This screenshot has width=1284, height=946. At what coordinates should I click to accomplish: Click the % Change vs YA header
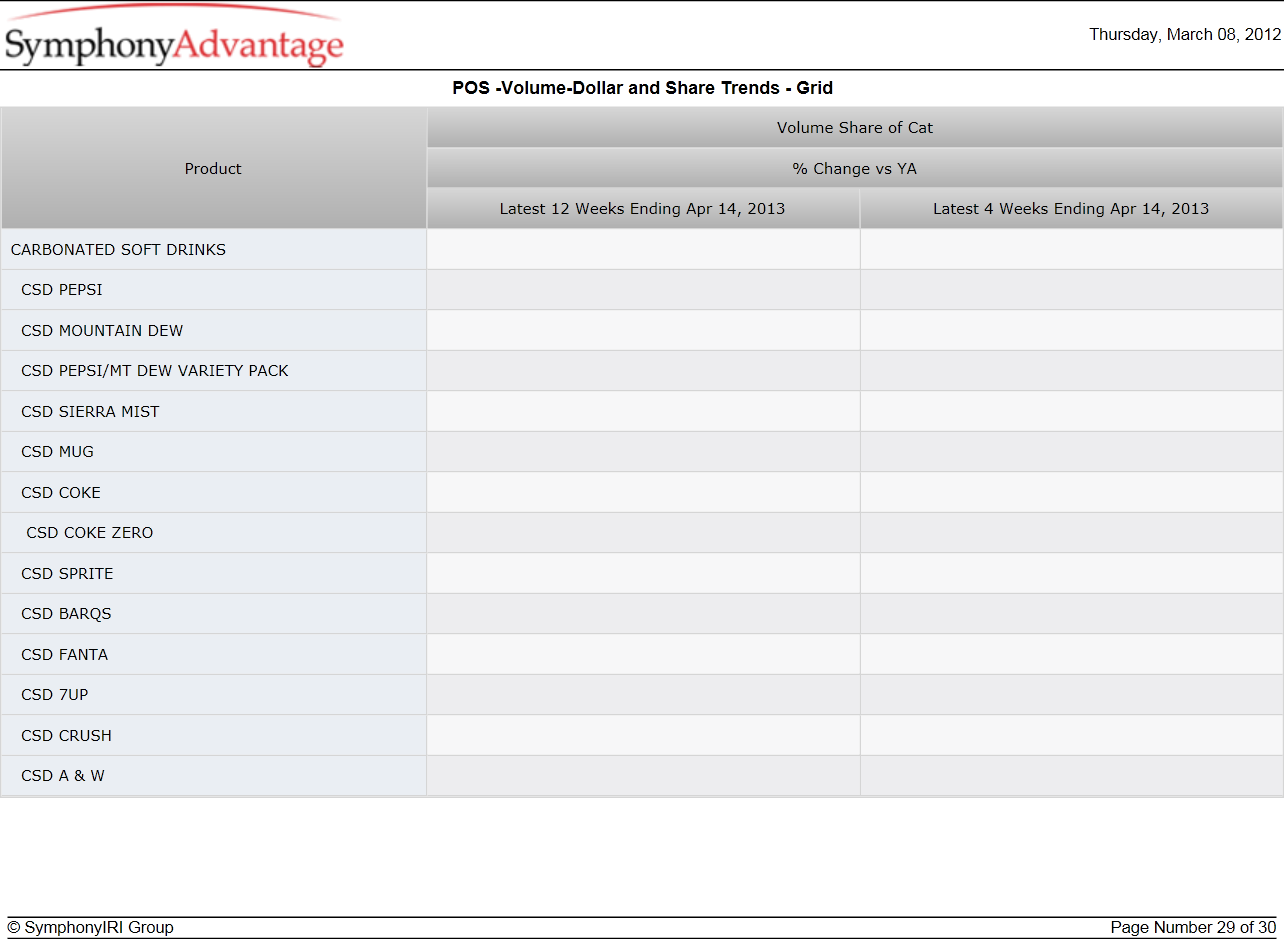[855, 168]
